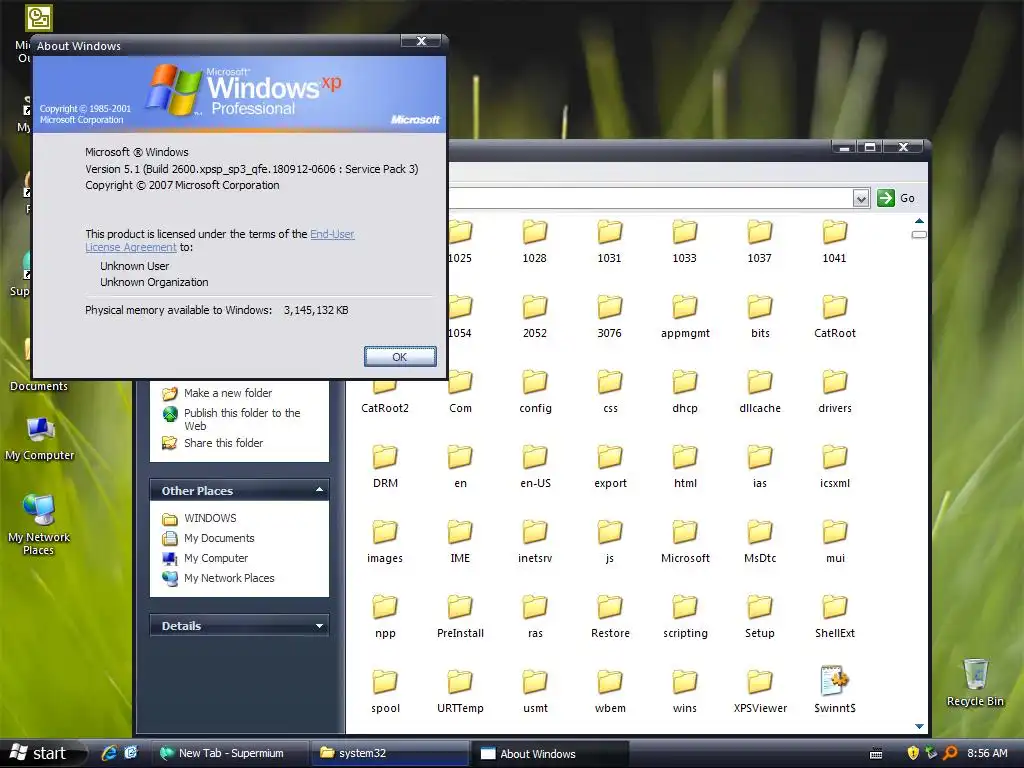Select the 1033 folder
This screenshot has height=768, width=1024.
coord(684,240)
